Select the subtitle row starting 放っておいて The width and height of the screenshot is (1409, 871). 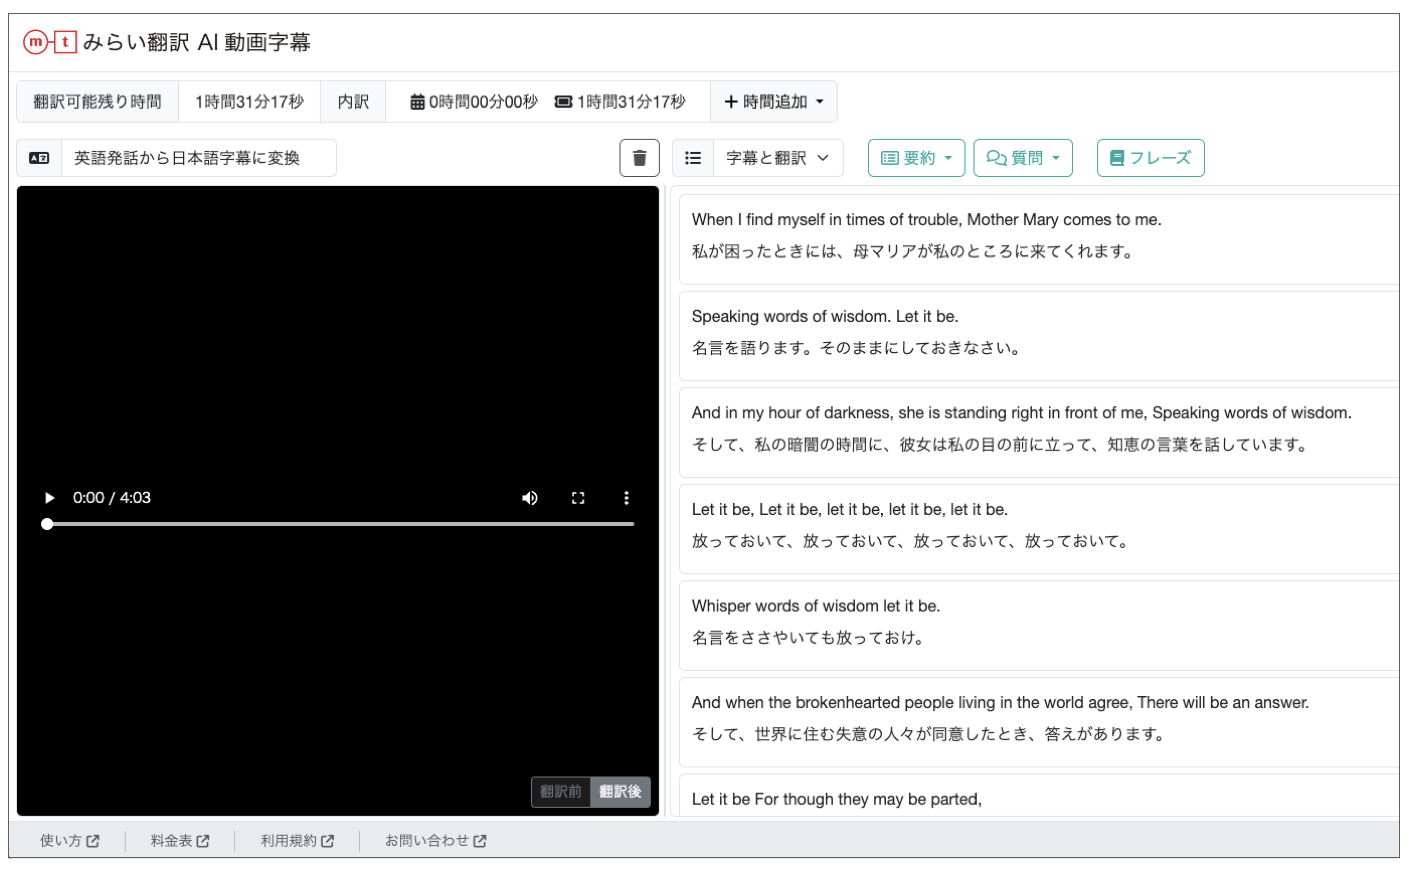[1039, 529]
